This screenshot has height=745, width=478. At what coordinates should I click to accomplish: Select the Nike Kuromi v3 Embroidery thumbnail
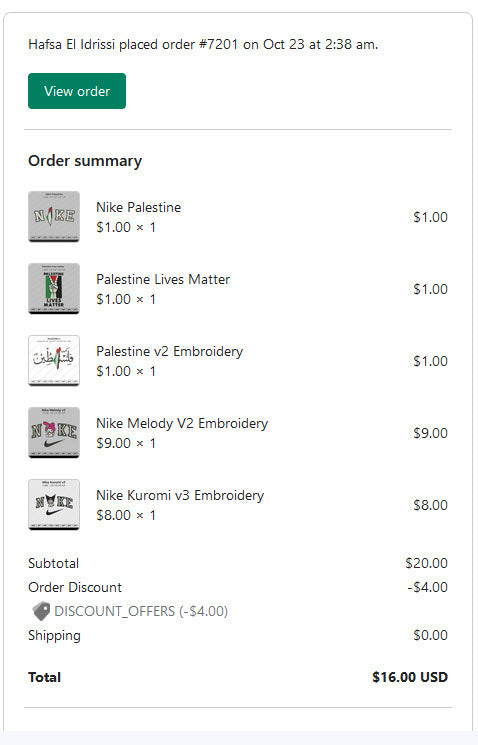(x=54, y=505)
